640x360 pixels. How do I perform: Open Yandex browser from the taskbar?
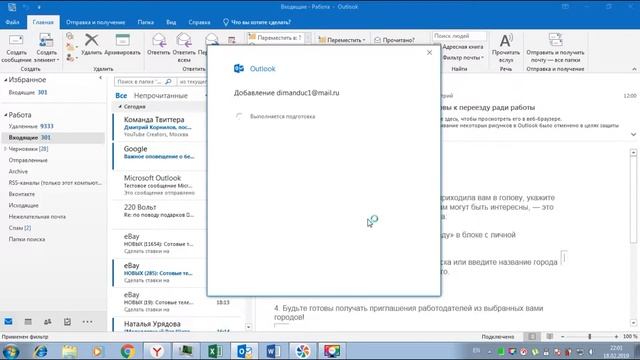(x=157, y=351)
